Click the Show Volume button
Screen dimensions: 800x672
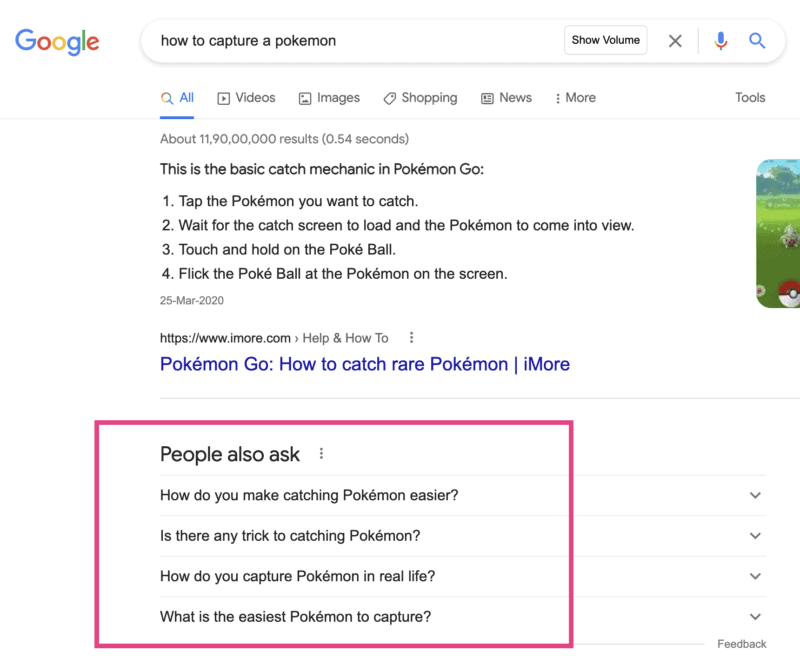(x=605, y=41)
